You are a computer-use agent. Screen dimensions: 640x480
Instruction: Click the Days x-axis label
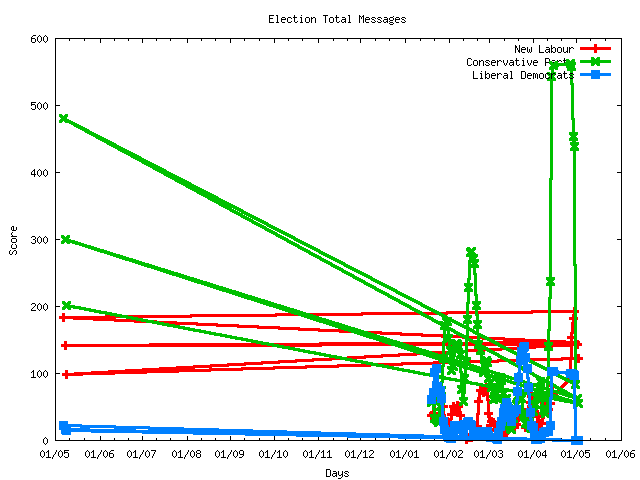[x=337, y=472]
